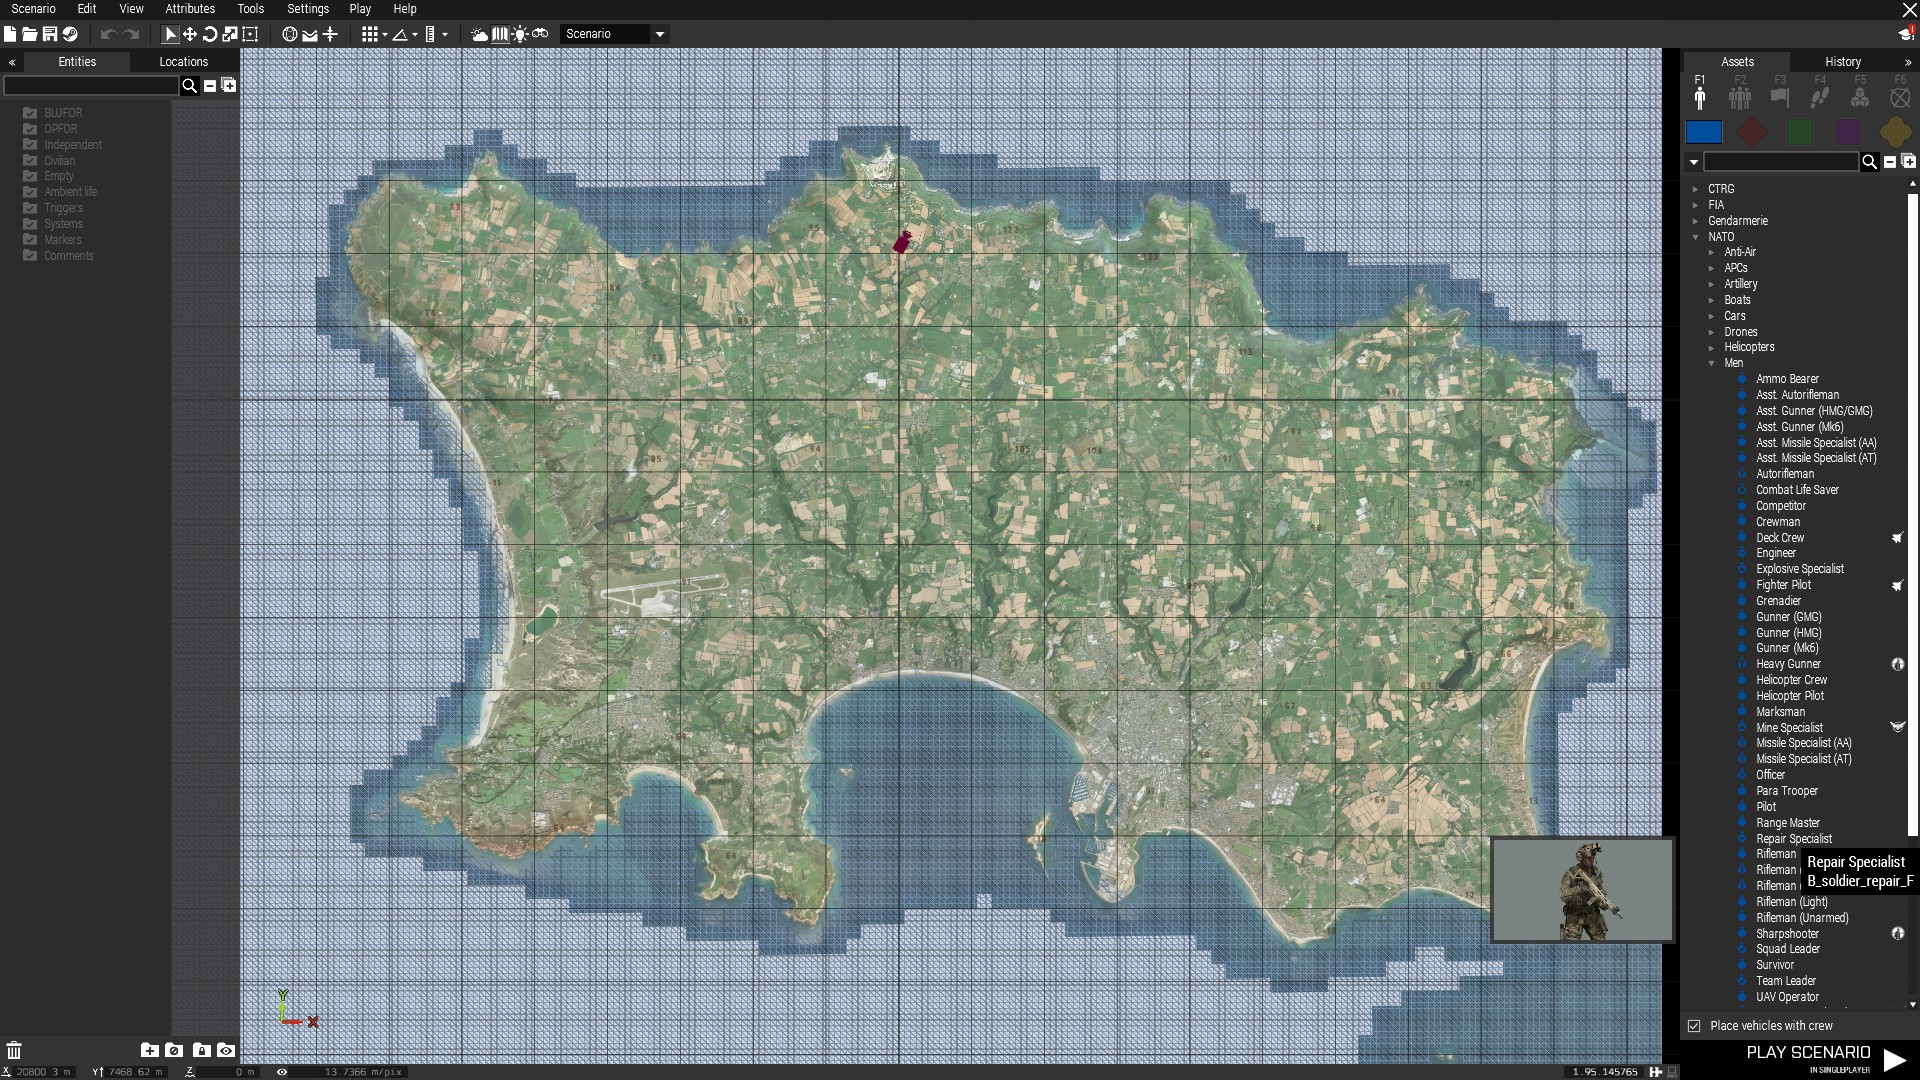Open the Markers (F6) asset category
The image size is (1920, 1080).
tap(1900, 97)
